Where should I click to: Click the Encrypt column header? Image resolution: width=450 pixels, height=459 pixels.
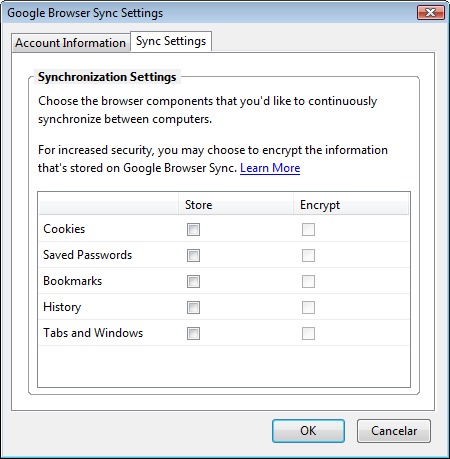click(351, 205)
